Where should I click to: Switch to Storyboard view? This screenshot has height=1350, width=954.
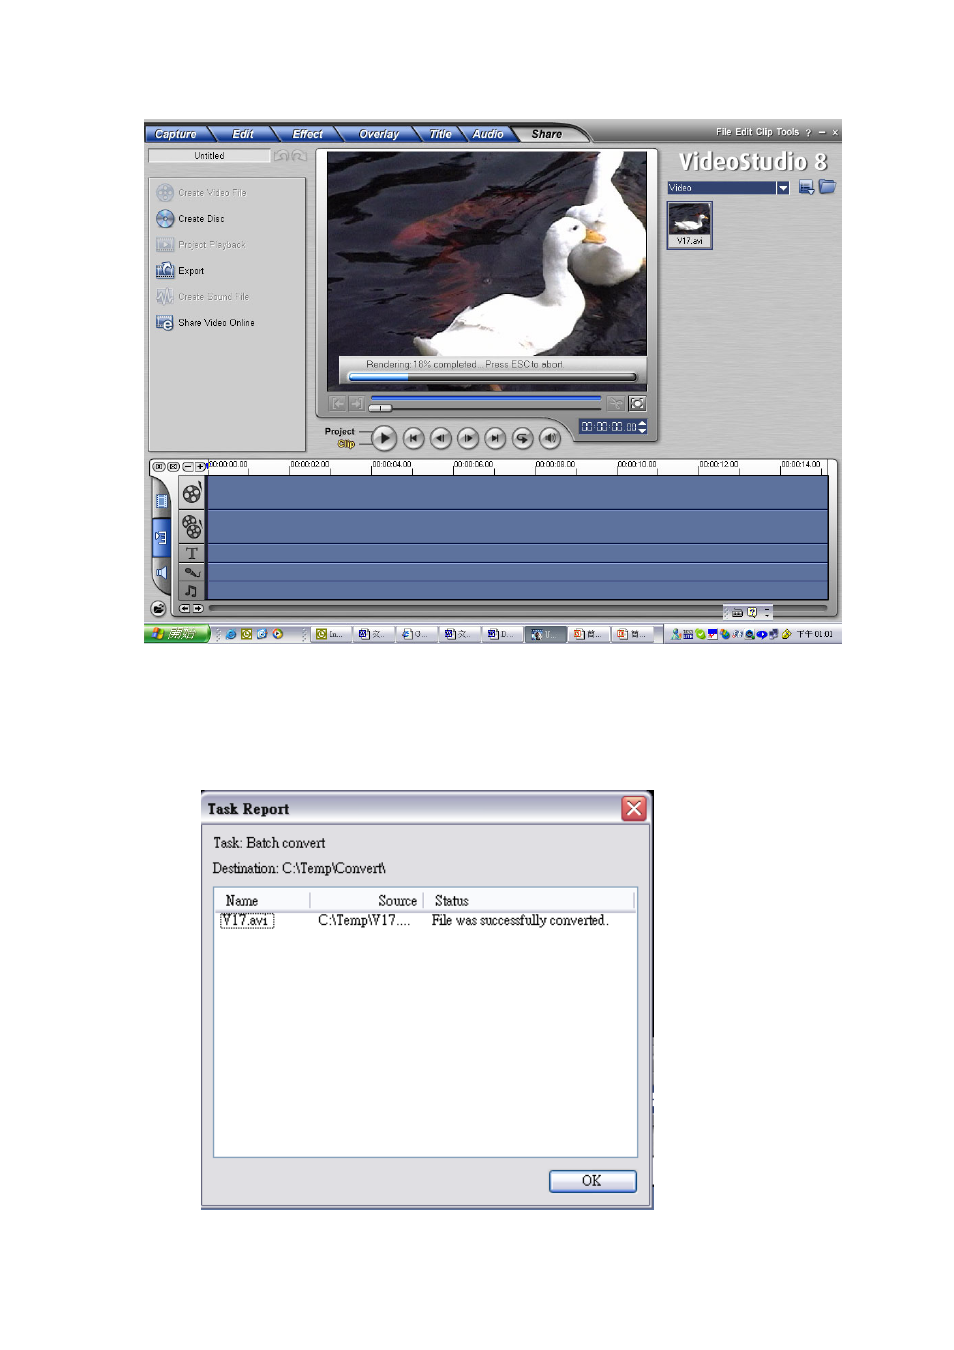162,500
